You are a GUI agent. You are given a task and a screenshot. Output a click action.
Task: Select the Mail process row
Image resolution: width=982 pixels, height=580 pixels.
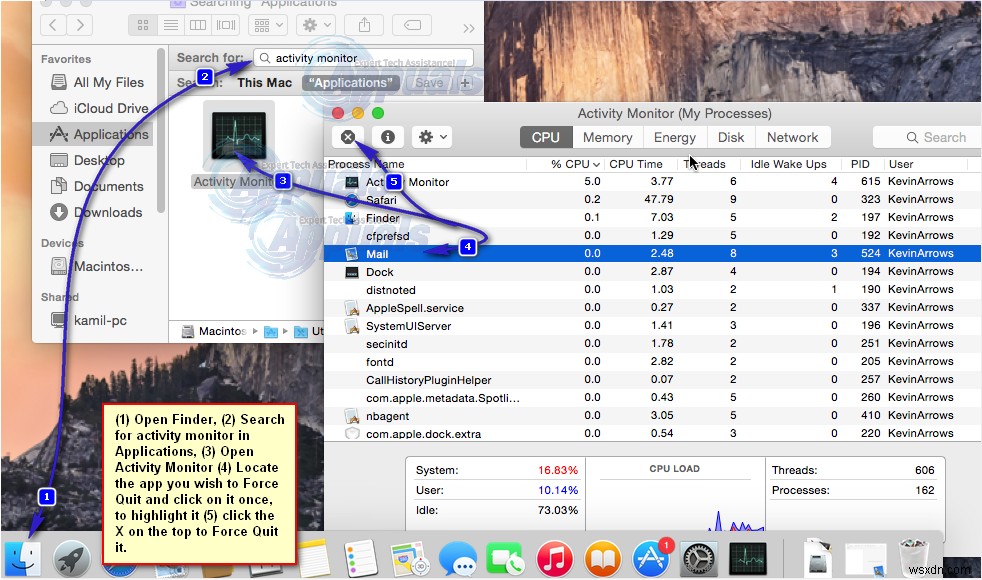[652, 254]
